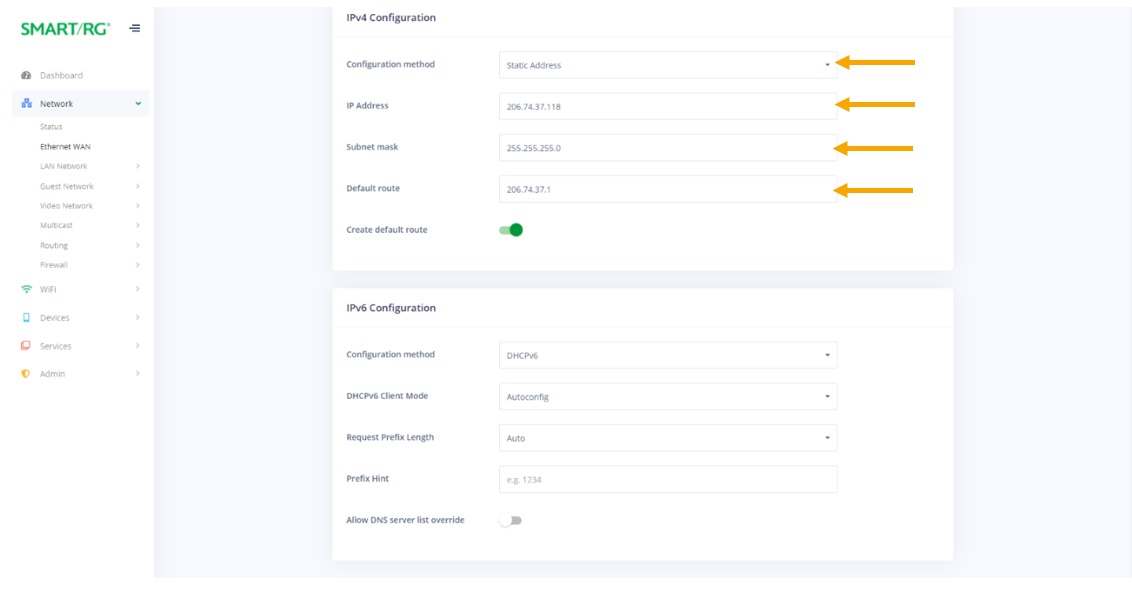Open DHCPv6 Client Mode dropdown

[x=668, y=396]
